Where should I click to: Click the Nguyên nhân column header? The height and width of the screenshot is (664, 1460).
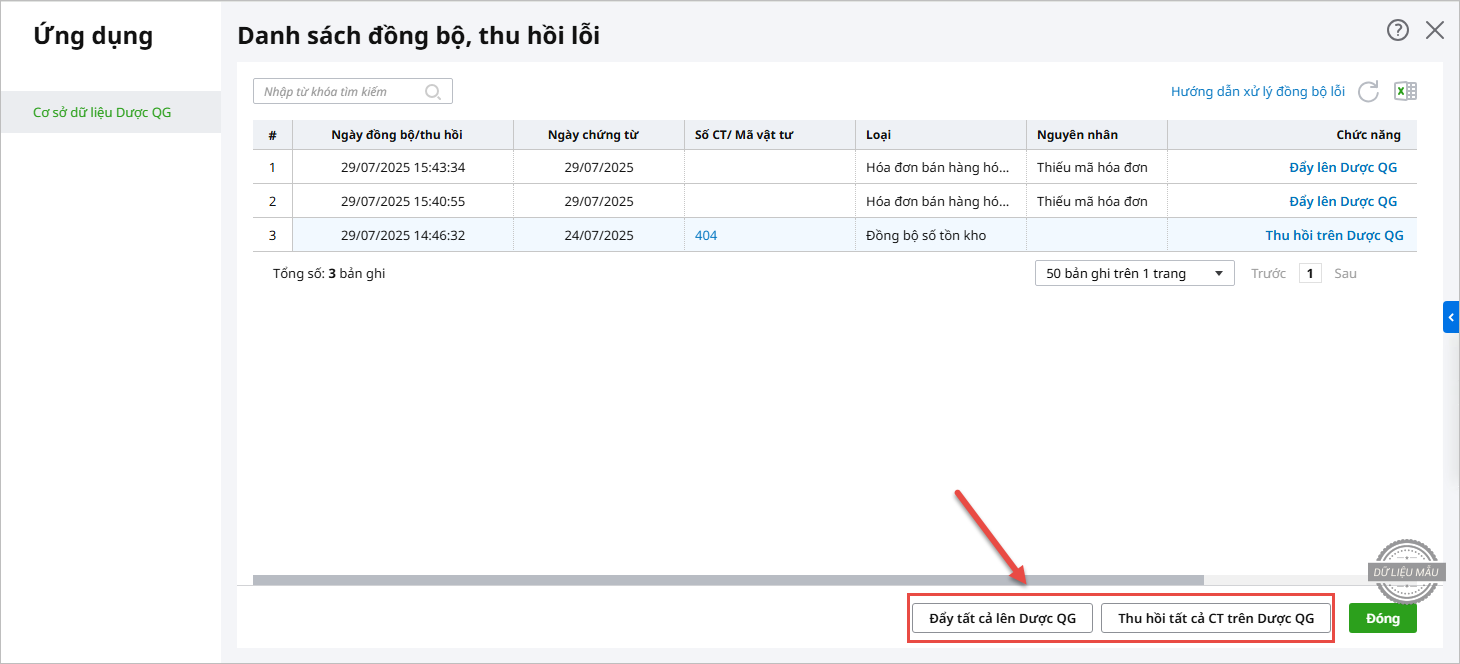[1097, 135]
